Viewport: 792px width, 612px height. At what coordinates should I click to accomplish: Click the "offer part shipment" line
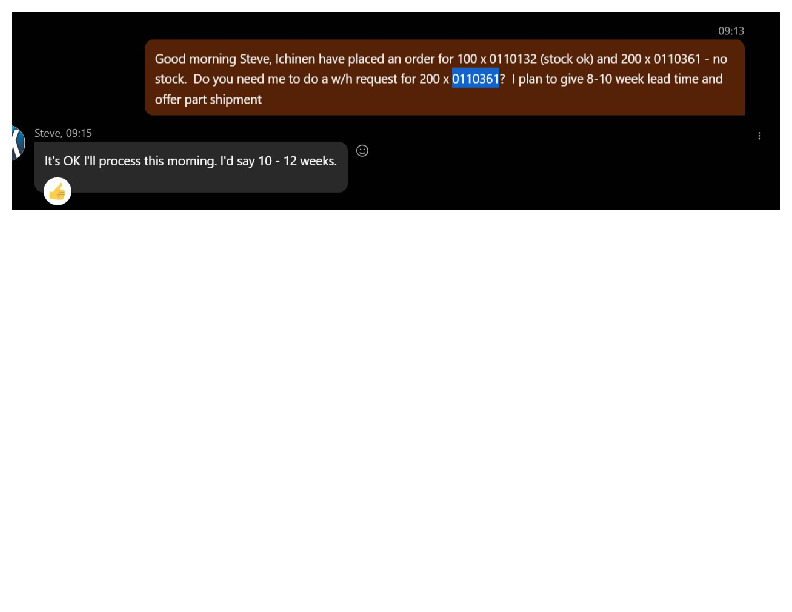(x=209, y=99)
